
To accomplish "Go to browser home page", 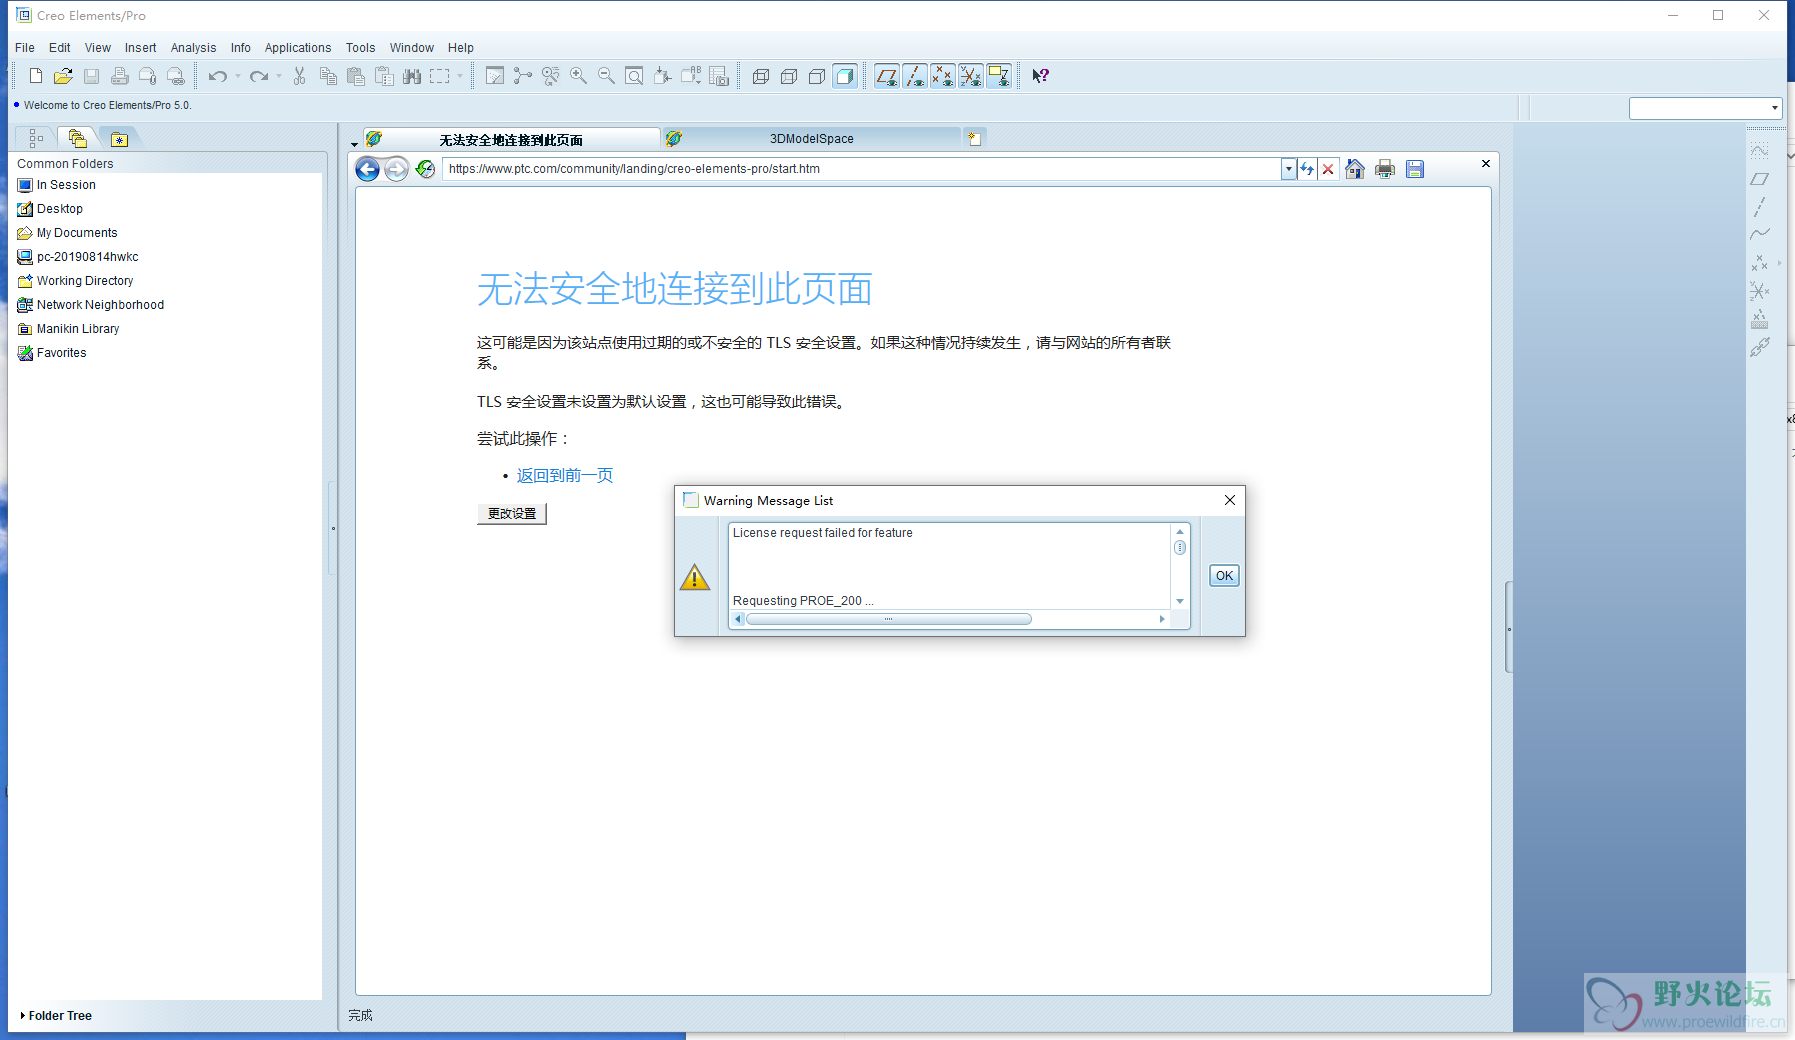I will pos(1355,169).
